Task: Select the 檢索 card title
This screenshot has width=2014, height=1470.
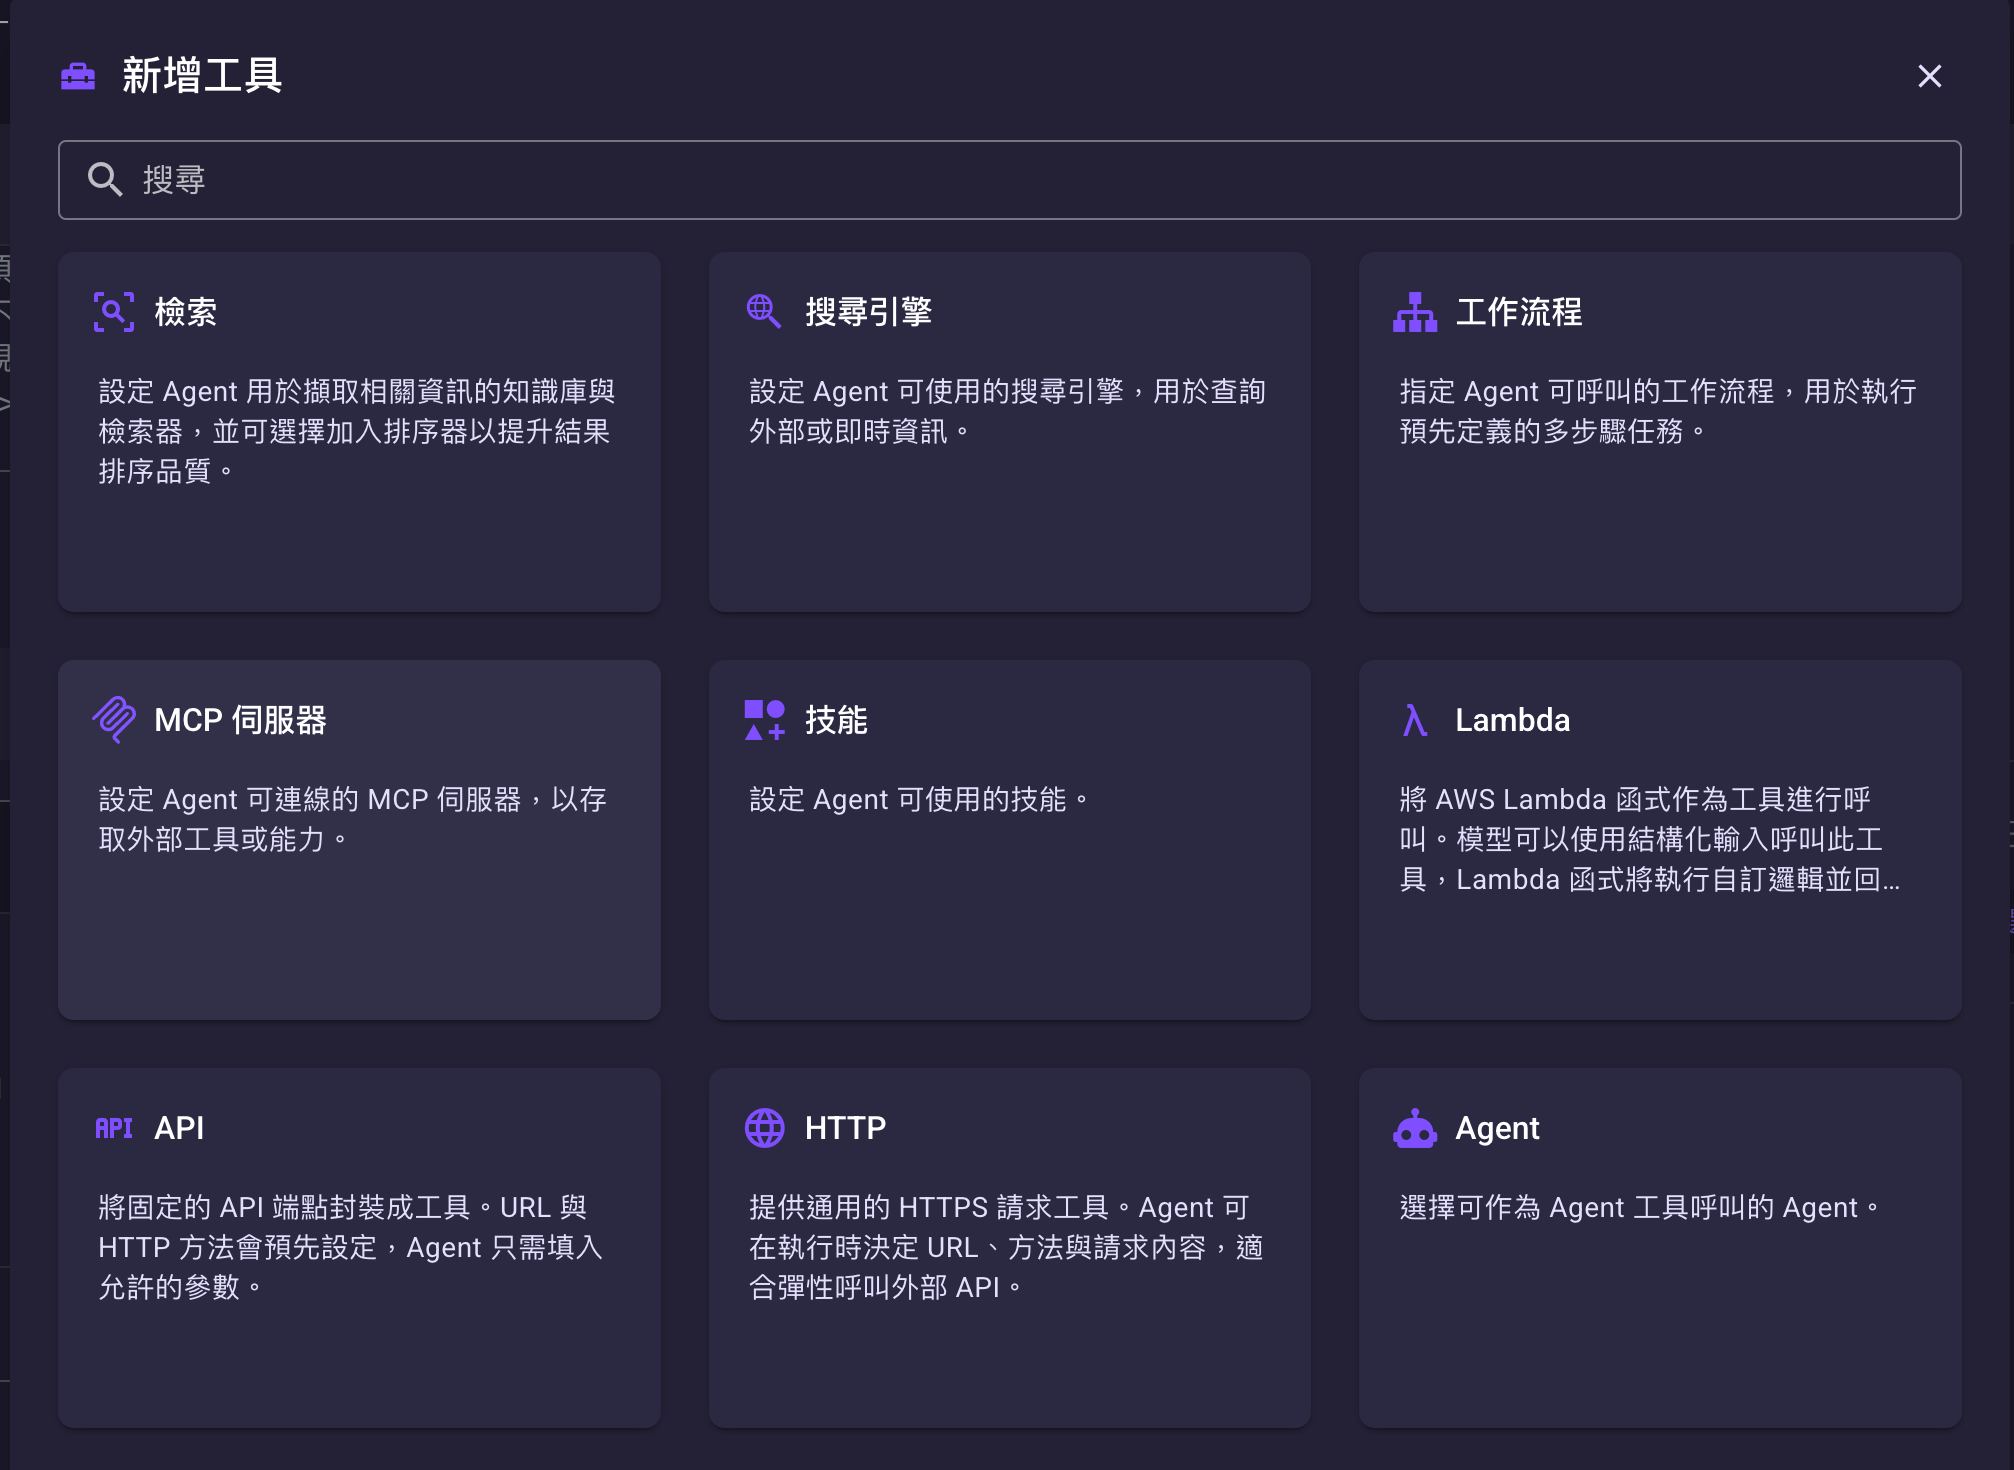Action: coord(186,312)
